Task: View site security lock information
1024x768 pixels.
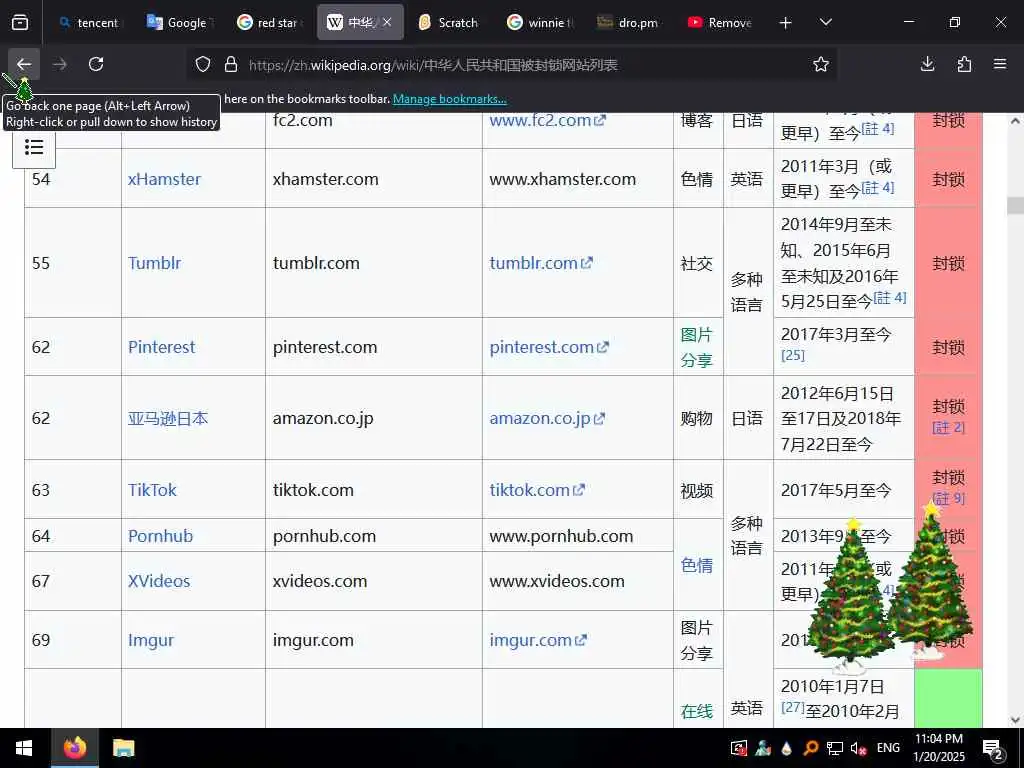Action: (x=231, y=65)
